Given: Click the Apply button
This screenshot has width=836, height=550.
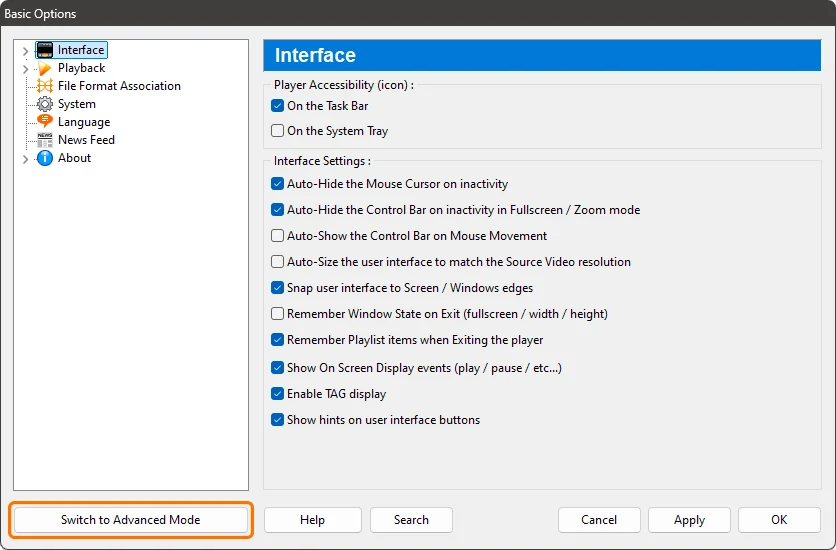Looking at the screenshot, I should click(x=689, y=520).
